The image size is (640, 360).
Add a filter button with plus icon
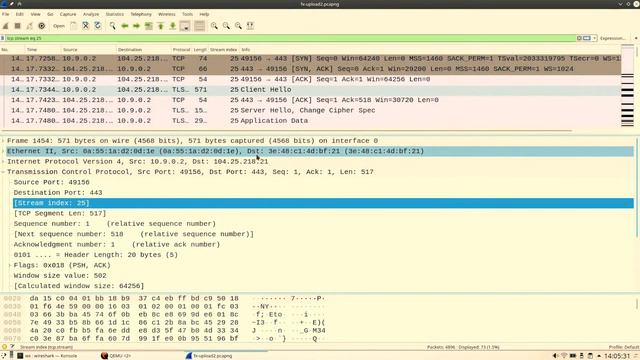[x=636, y=38]
